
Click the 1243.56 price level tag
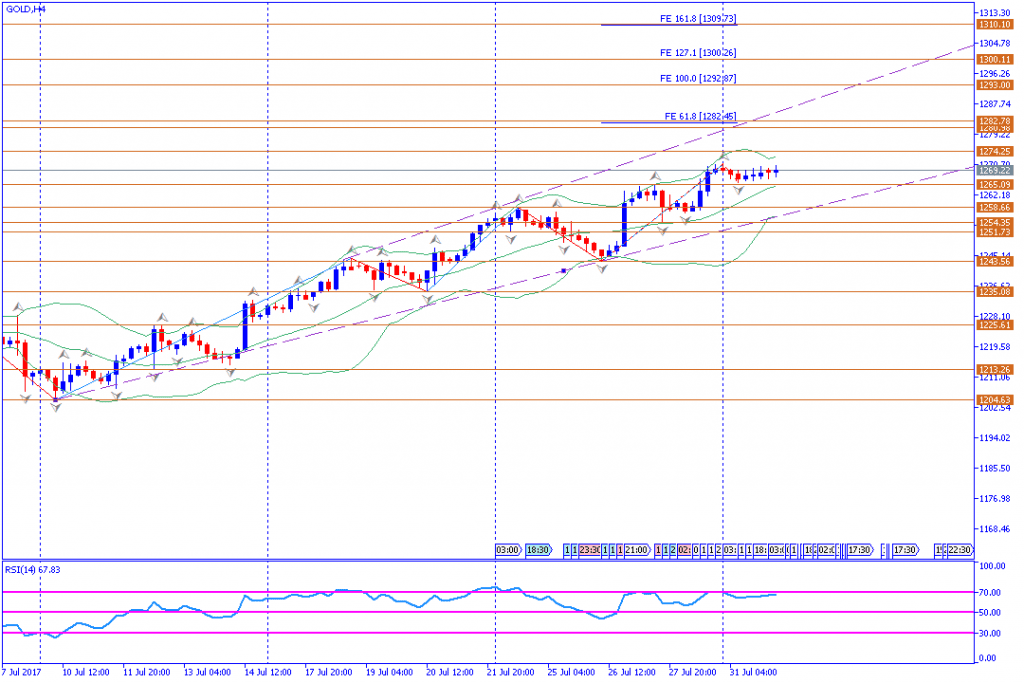click(x=995, y=262)
